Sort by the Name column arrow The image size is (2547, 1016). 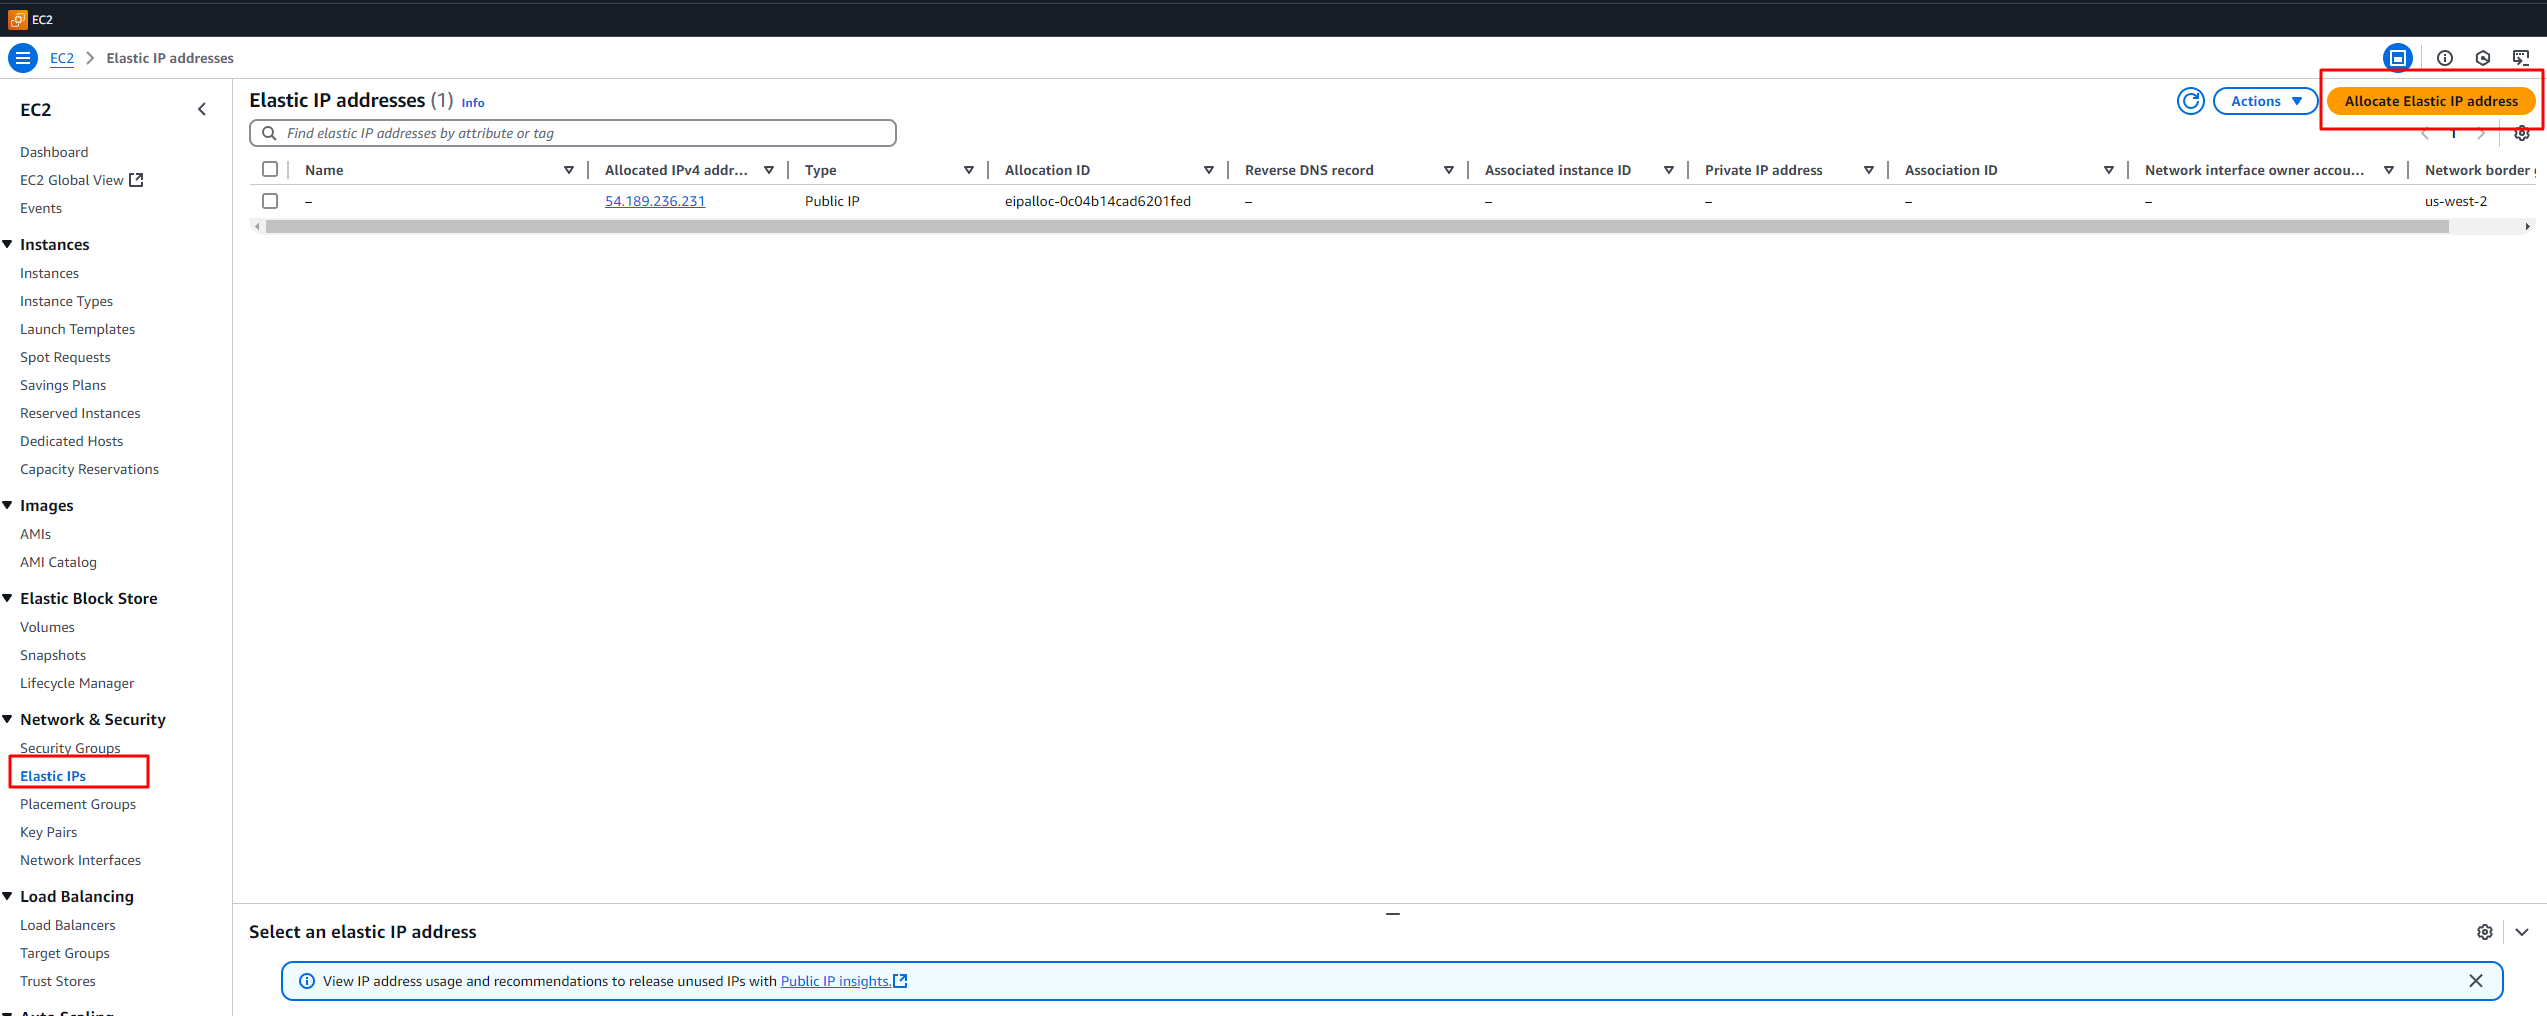point(569,170)
